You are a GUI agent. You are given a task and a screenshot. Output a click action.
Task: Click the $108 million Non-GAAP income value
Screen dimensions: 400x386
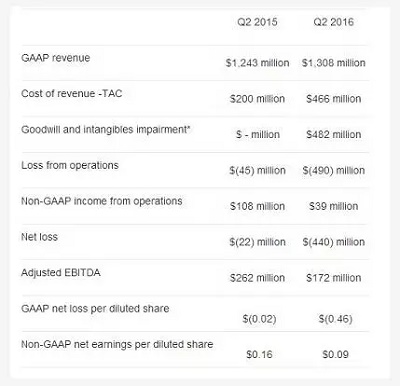point(257,206)
